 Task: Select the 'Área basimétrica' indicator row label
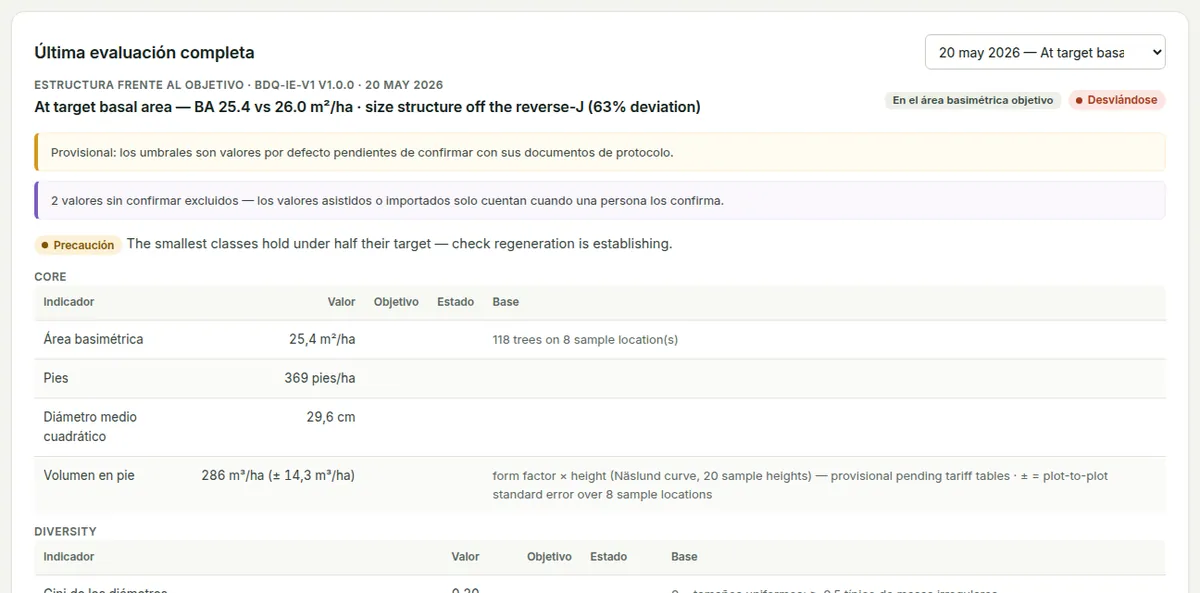[93, 339]
